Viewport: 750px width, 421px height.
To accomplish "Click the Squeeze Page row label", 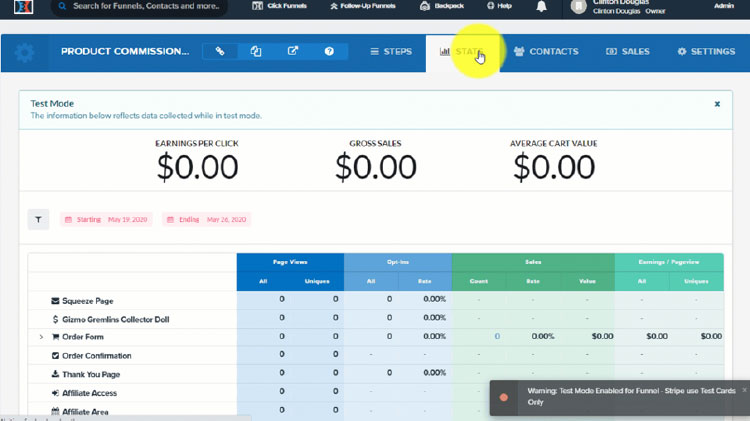I will (x=88, y=301).
